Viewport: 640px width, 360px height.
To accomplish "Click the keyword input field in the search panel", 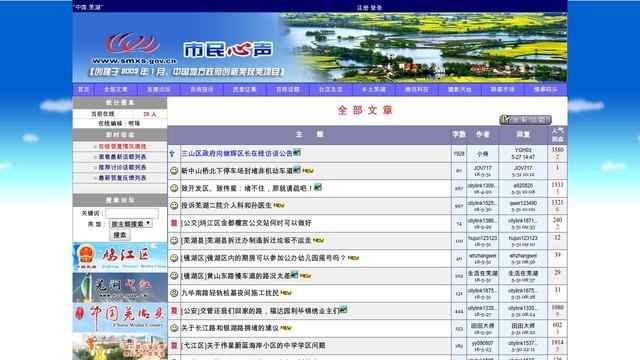I will click(x=132, y=213).
